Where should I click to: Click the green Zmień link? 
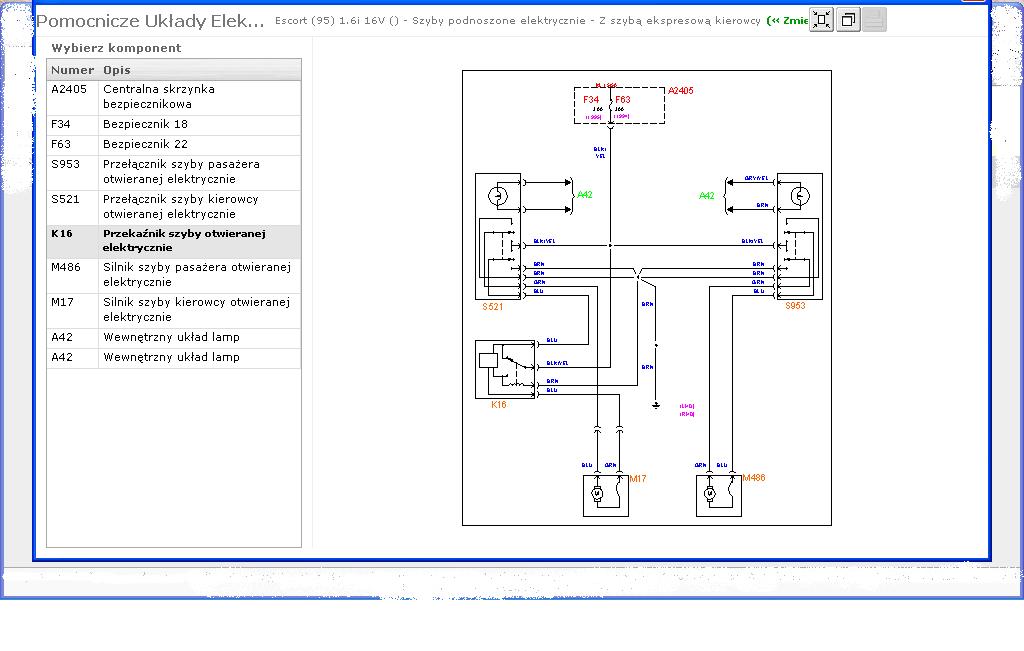click(788, 21)
